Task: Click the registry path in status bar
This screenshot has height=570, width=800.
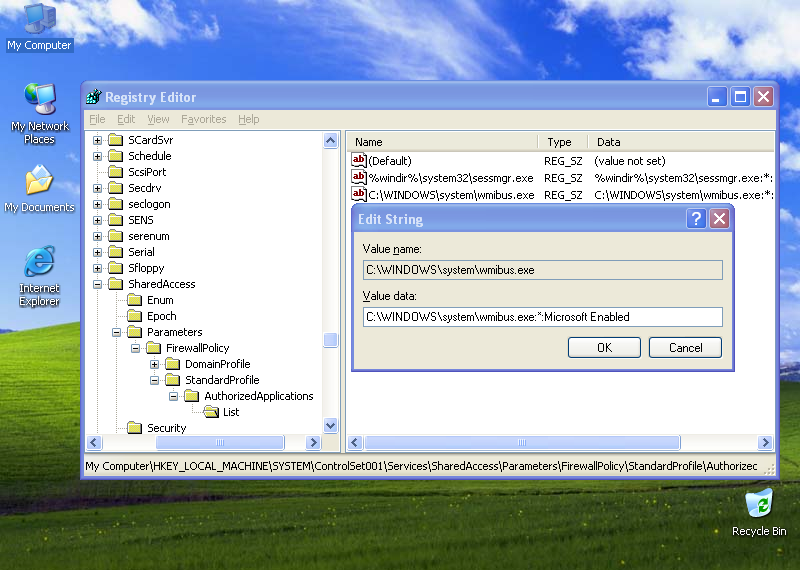Action: pyautogui.click(x=421, y=466)
